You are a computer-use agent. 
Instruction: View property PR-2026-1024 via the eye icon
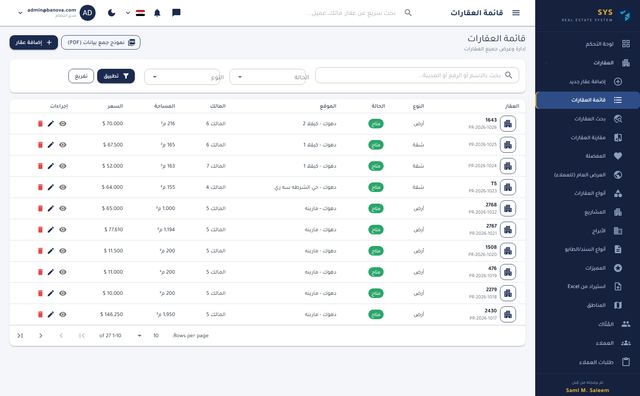[62, 166]
